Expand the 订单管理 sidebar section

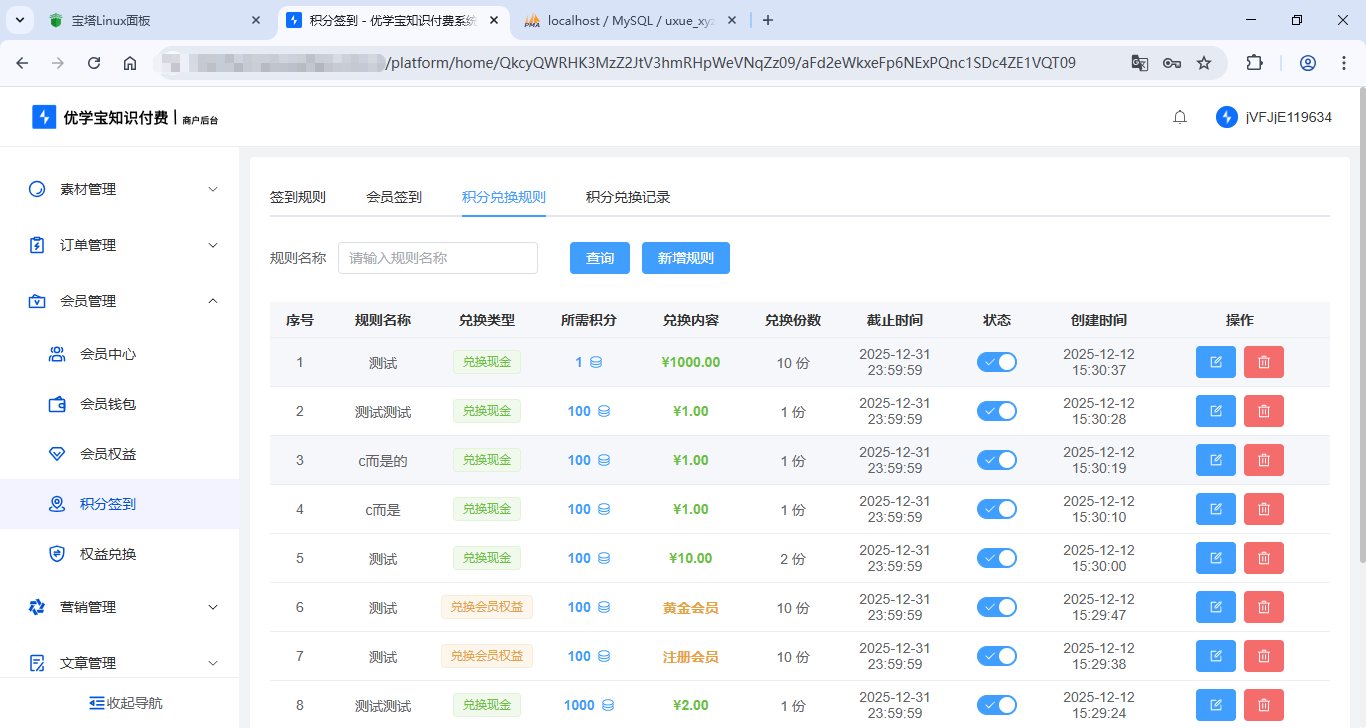120,245
